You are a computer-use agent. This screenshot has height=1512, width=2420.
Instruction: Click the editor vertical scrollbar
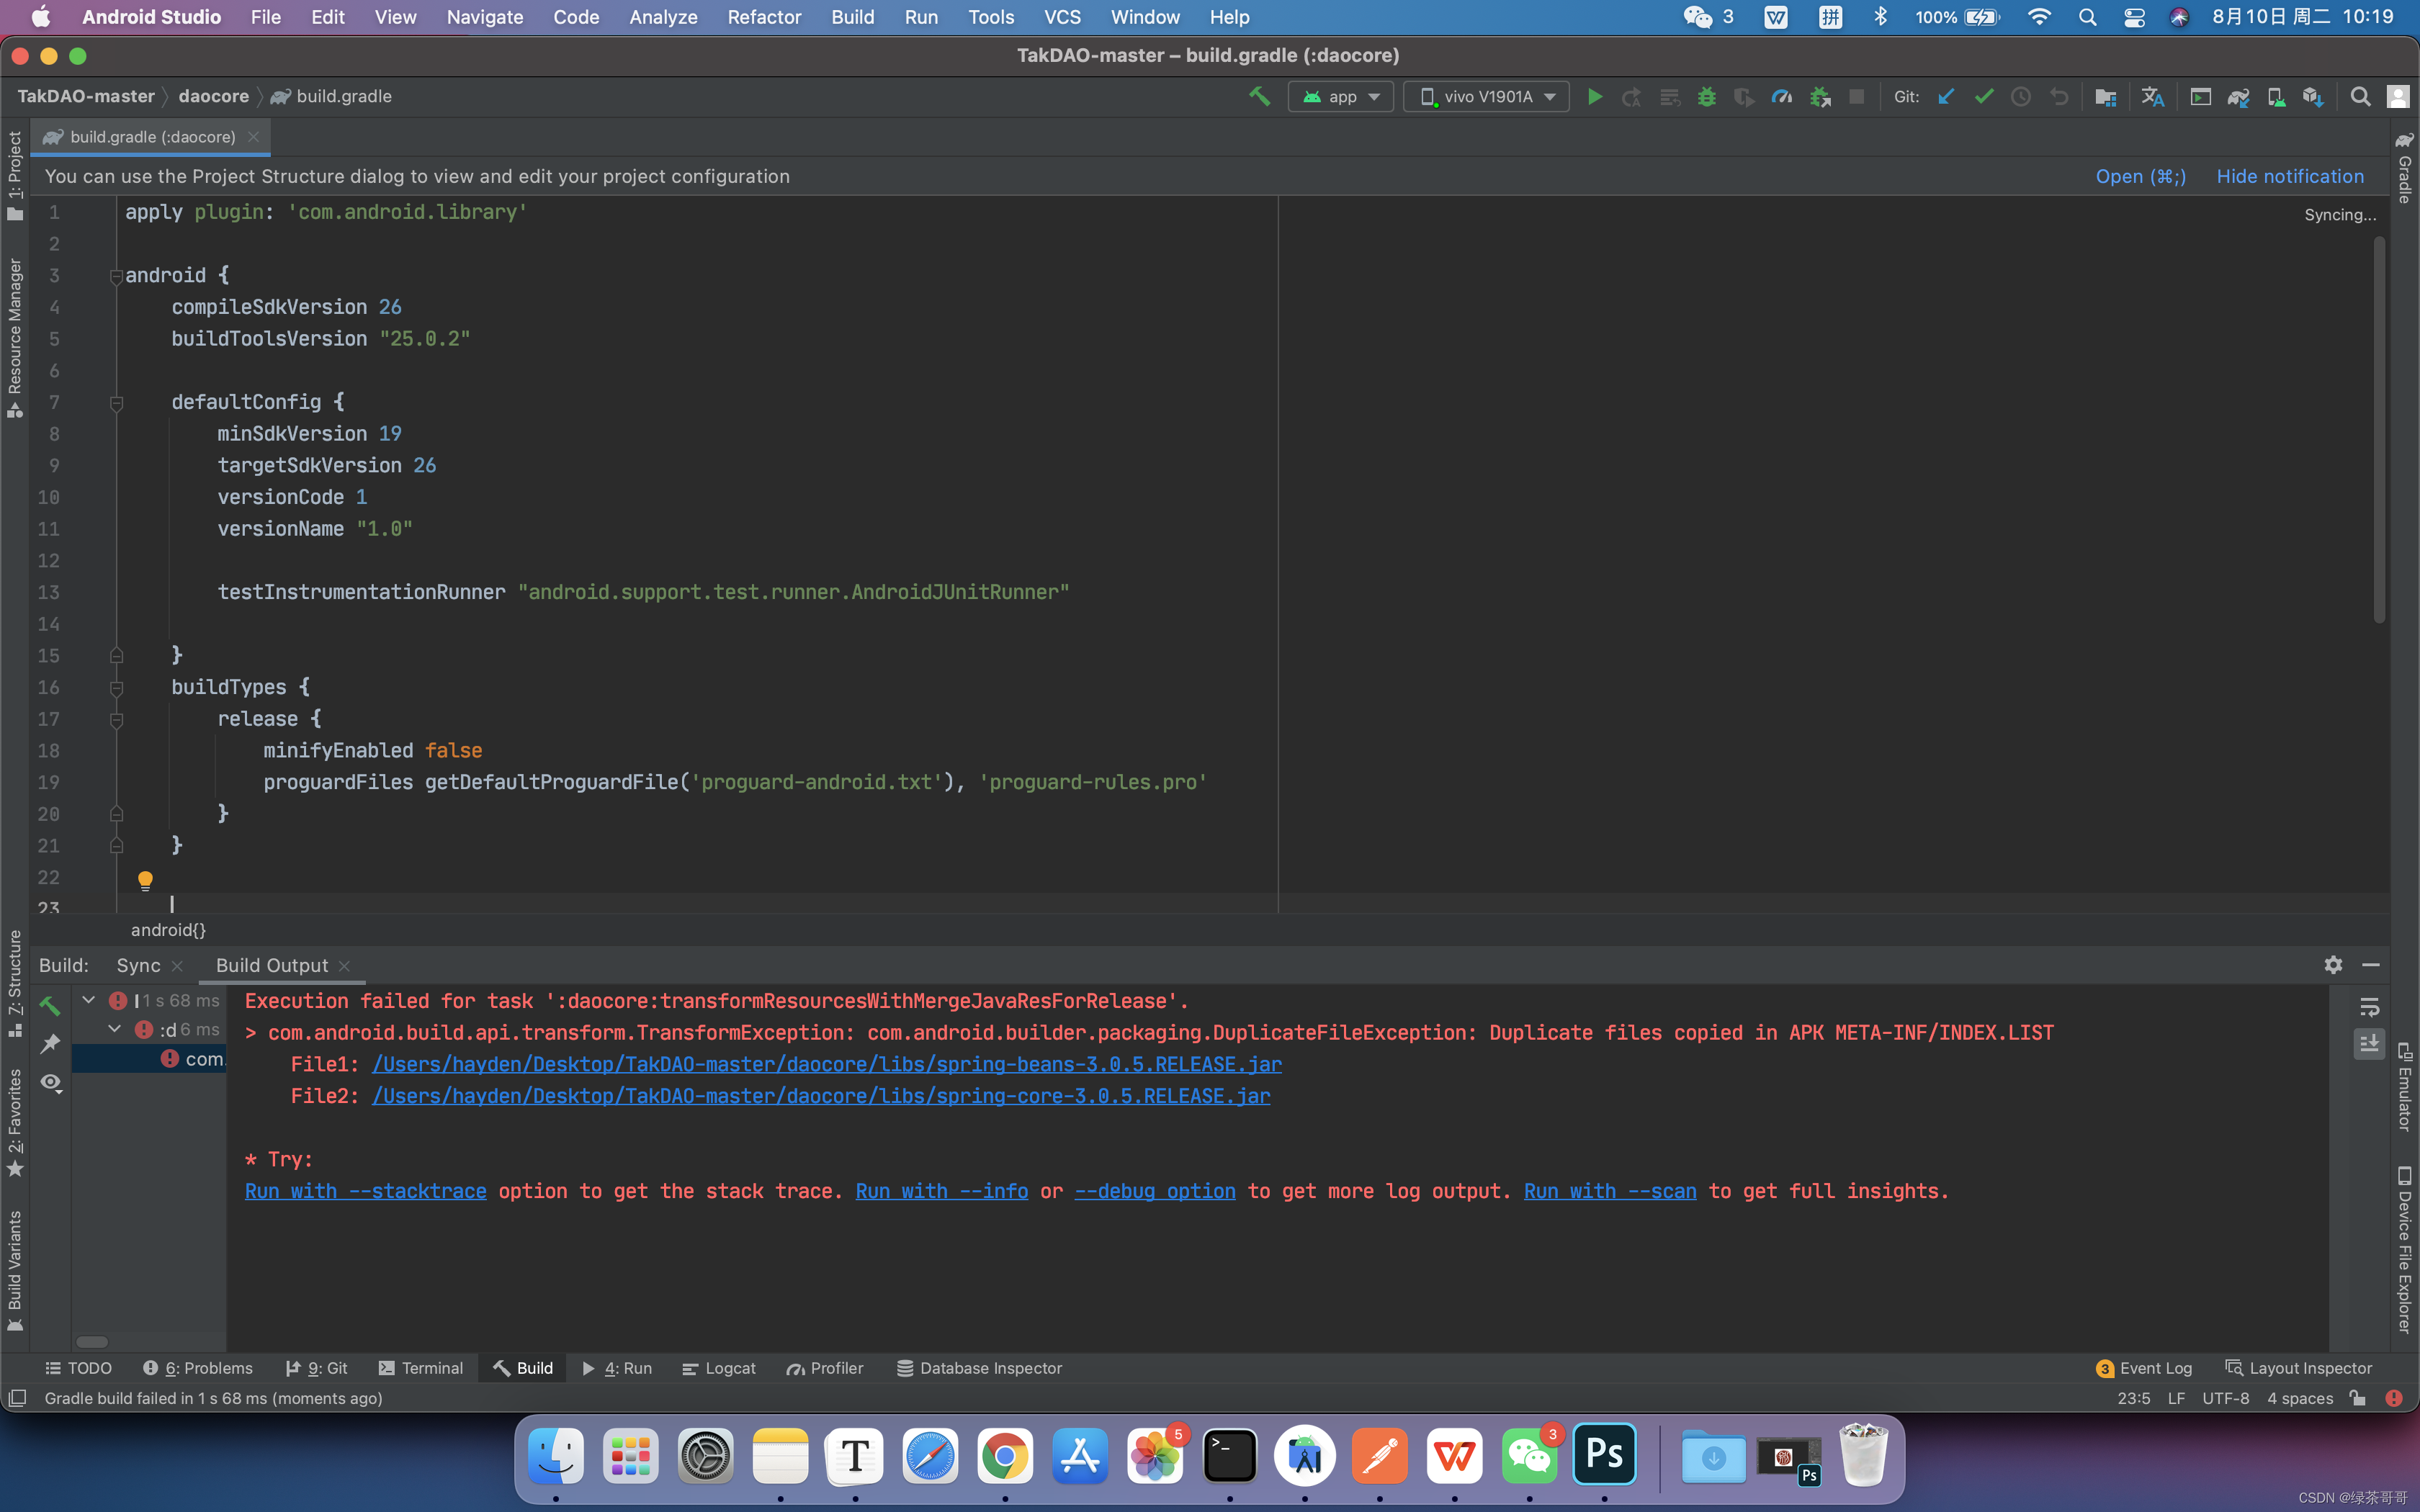2379,430
